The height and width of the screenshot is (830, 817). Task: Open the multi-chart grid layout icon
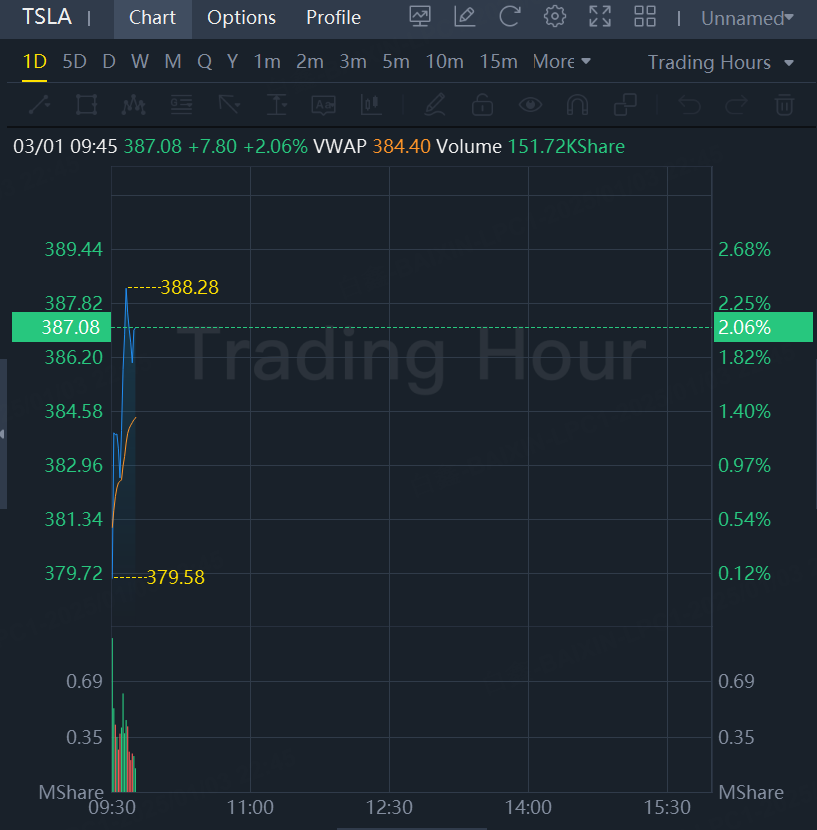(645, 17)
